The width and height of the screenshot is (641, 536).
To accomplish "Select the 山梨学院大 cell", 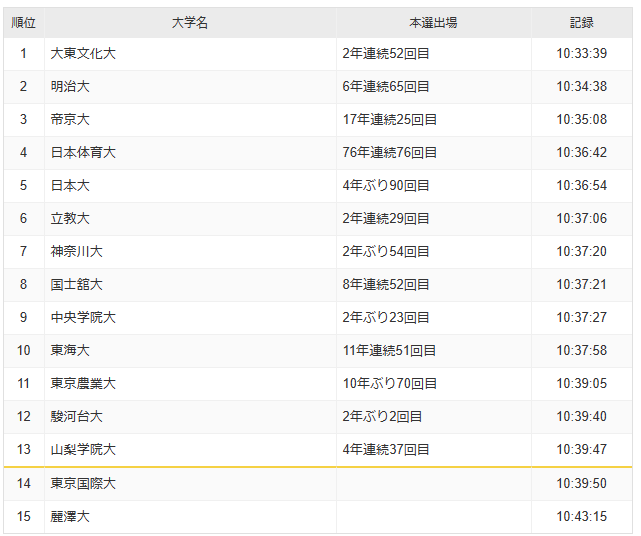I will click(x=190, y=450).
